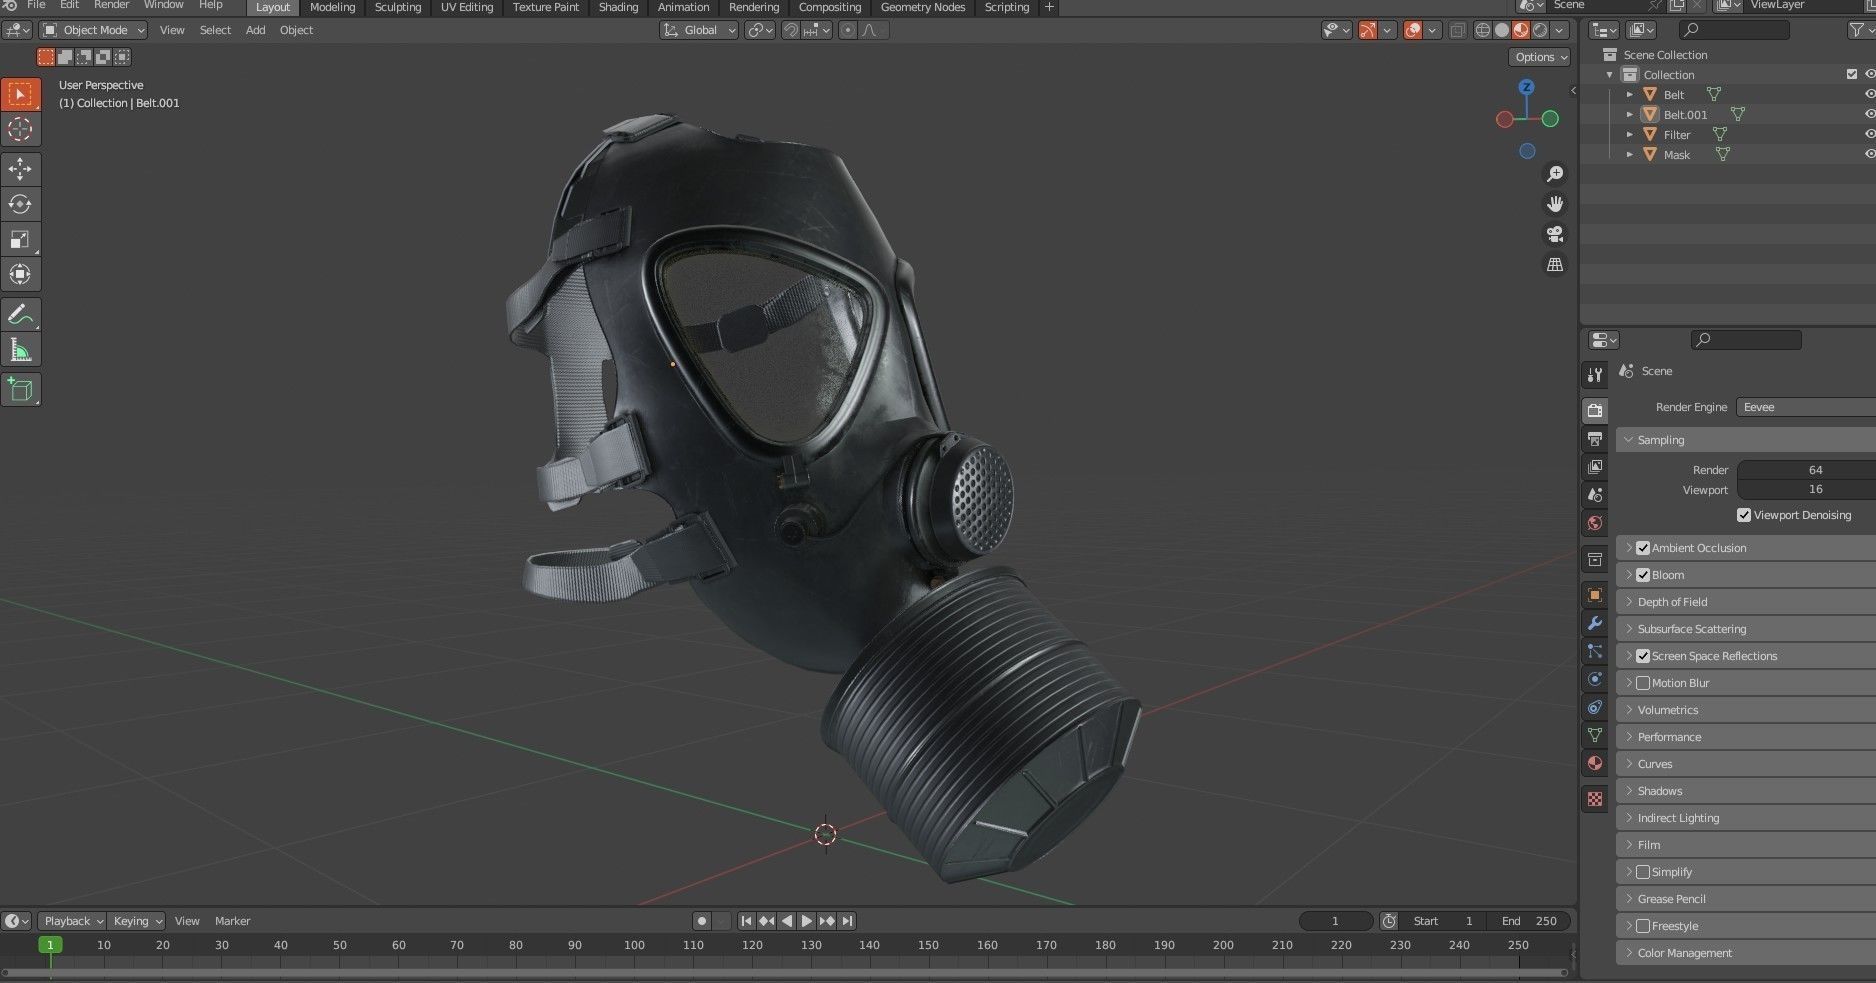
Task: Click the zoom viewport magnifier icon
Action: (1555, 174)
